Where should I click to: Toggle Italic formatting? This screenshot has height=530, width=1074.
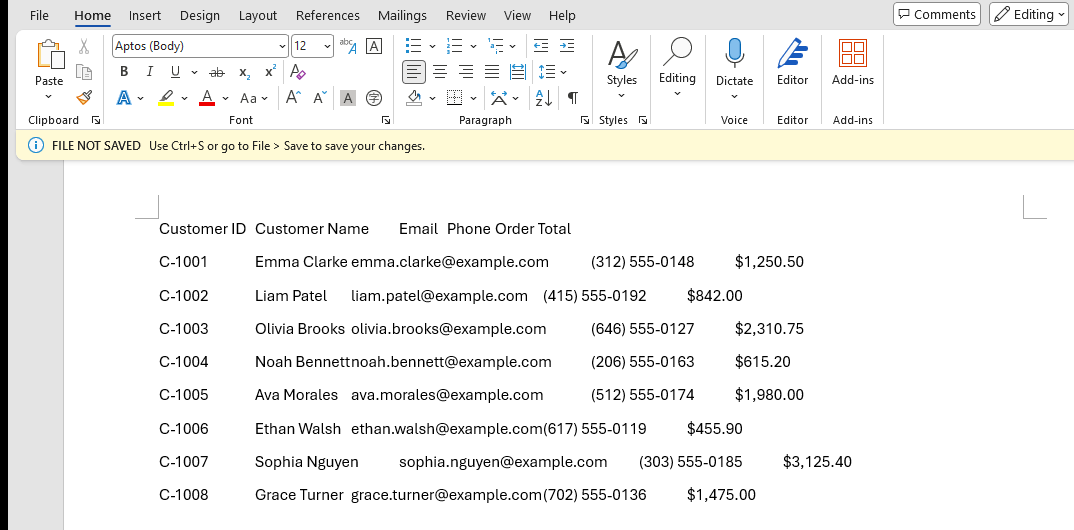(x=149, y=72)
